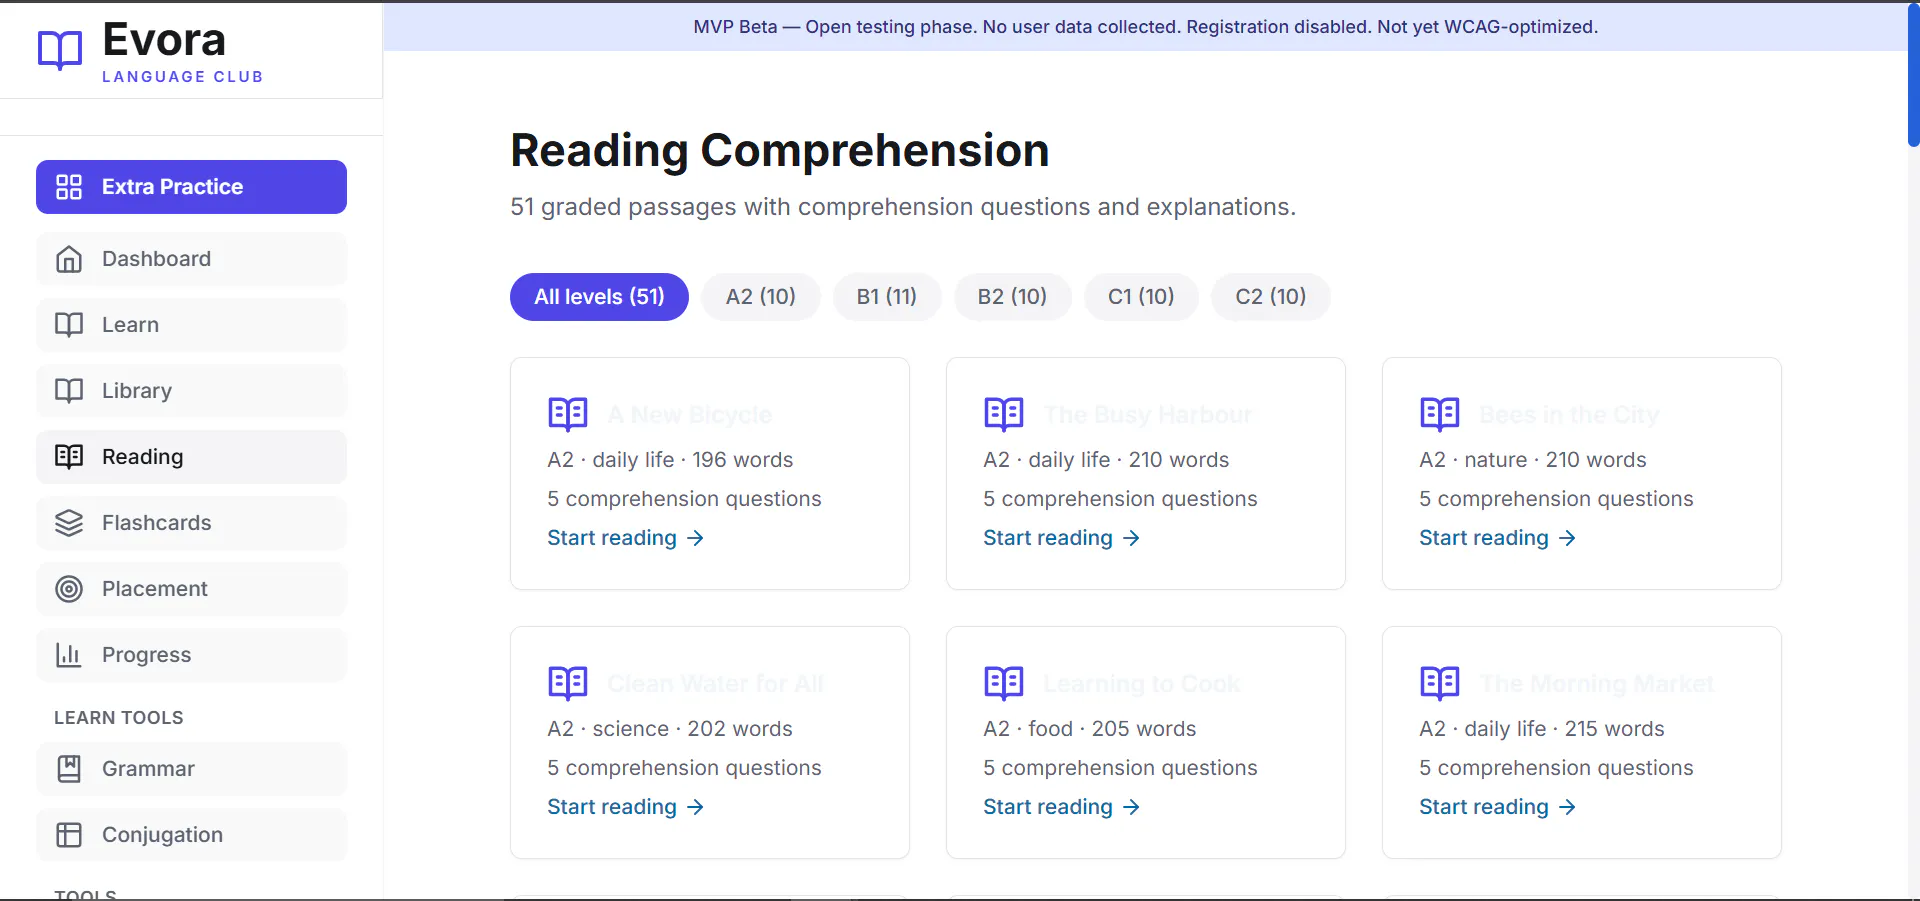Click the book icon on Bees in the City card
This screenshot has width=1920, height=901.
tap(1440, 414)
